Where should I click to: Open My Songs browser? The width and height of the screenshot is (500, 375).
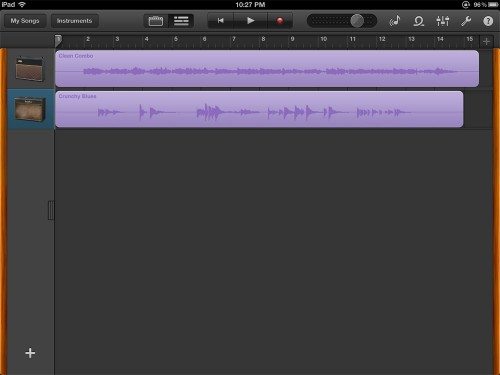point(25,21)
